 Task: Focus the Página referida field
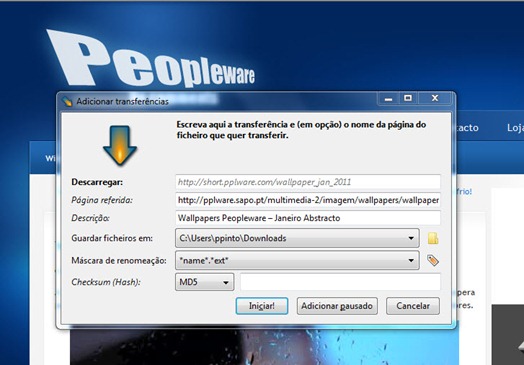pyautogui.click(x=308, y=200)
